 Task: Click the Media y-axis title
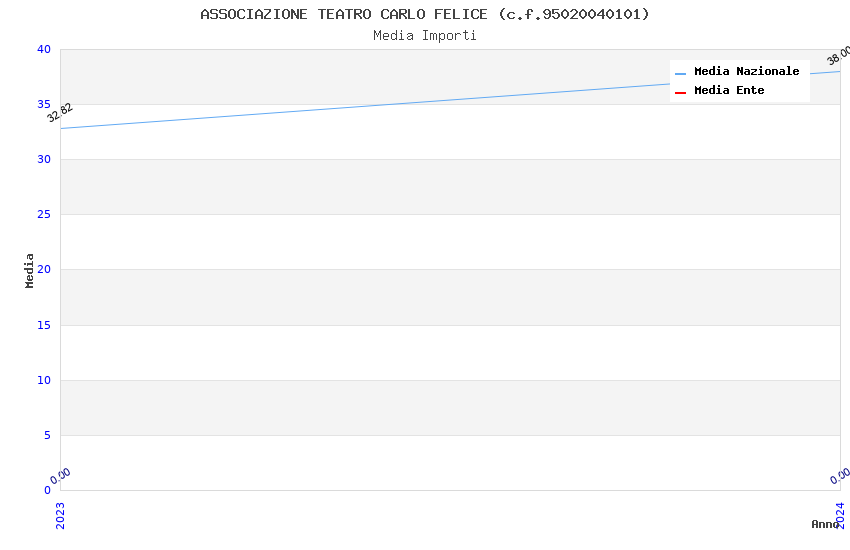pyautogui.click(x=29, y=271)
